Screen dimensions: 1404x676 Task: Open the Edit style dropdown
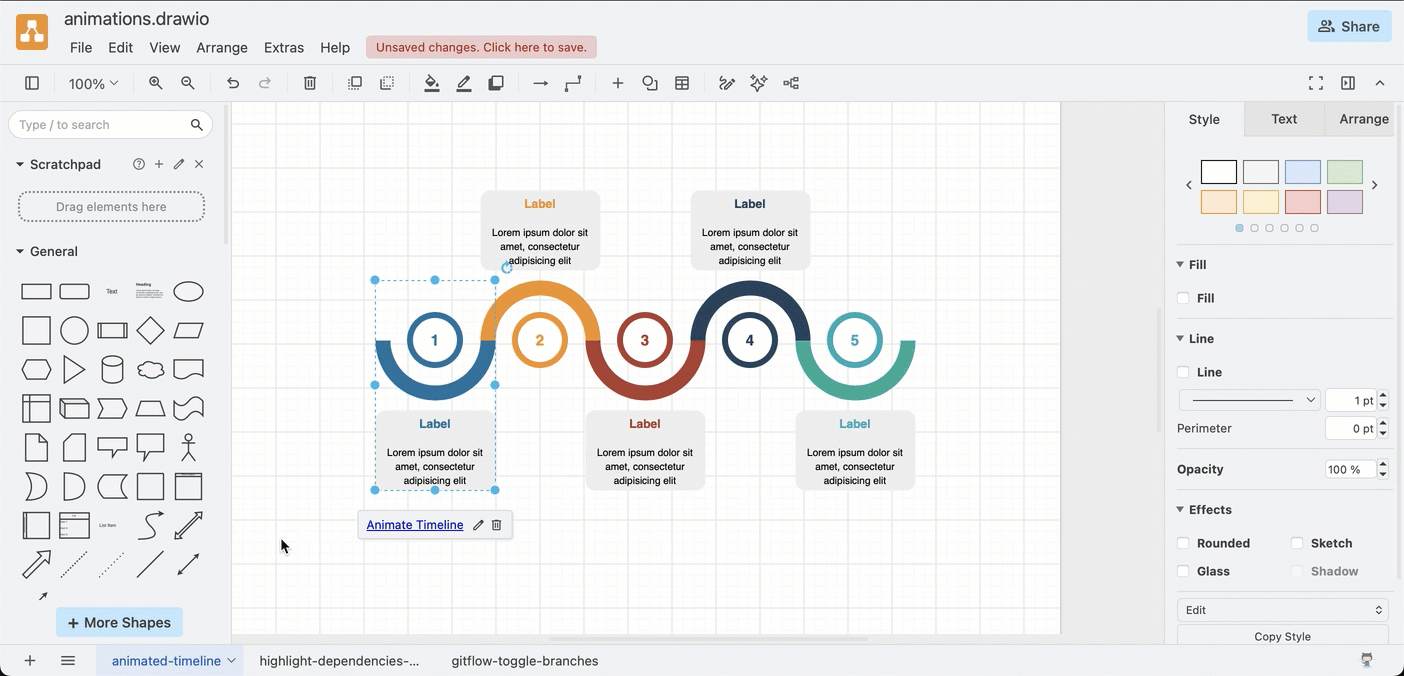[1283, 610]
